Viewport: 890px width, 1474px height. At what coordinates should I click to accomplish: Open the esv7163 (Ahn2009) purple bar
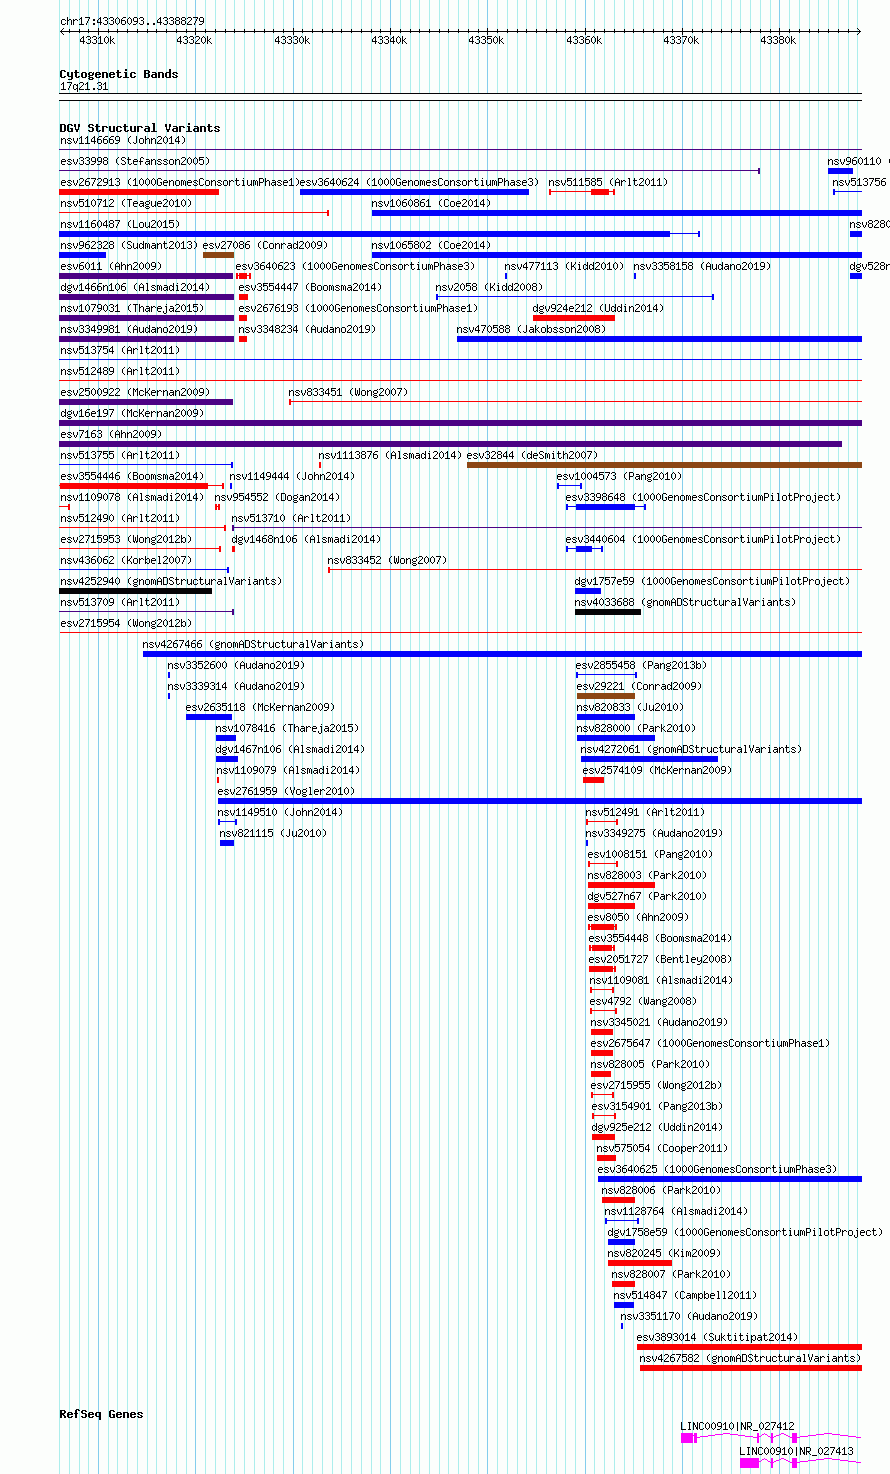(451, 444)
